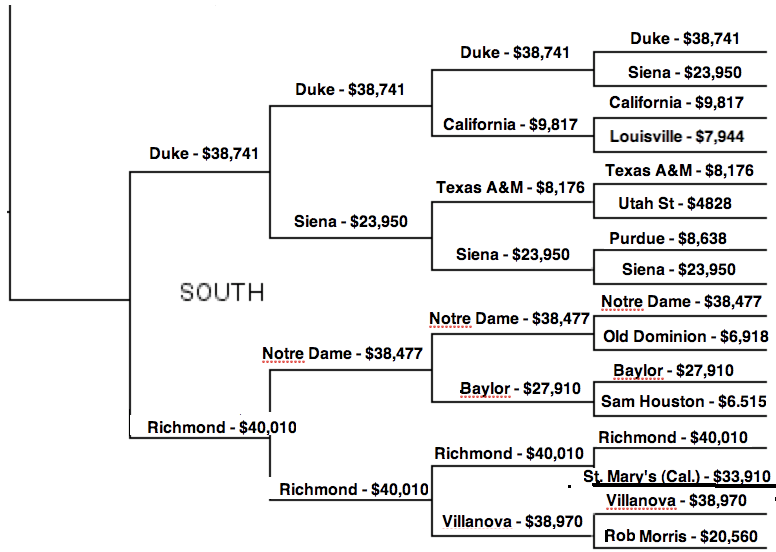Select Old Dominion - $6,918 entry

click(x=685, y=337)
